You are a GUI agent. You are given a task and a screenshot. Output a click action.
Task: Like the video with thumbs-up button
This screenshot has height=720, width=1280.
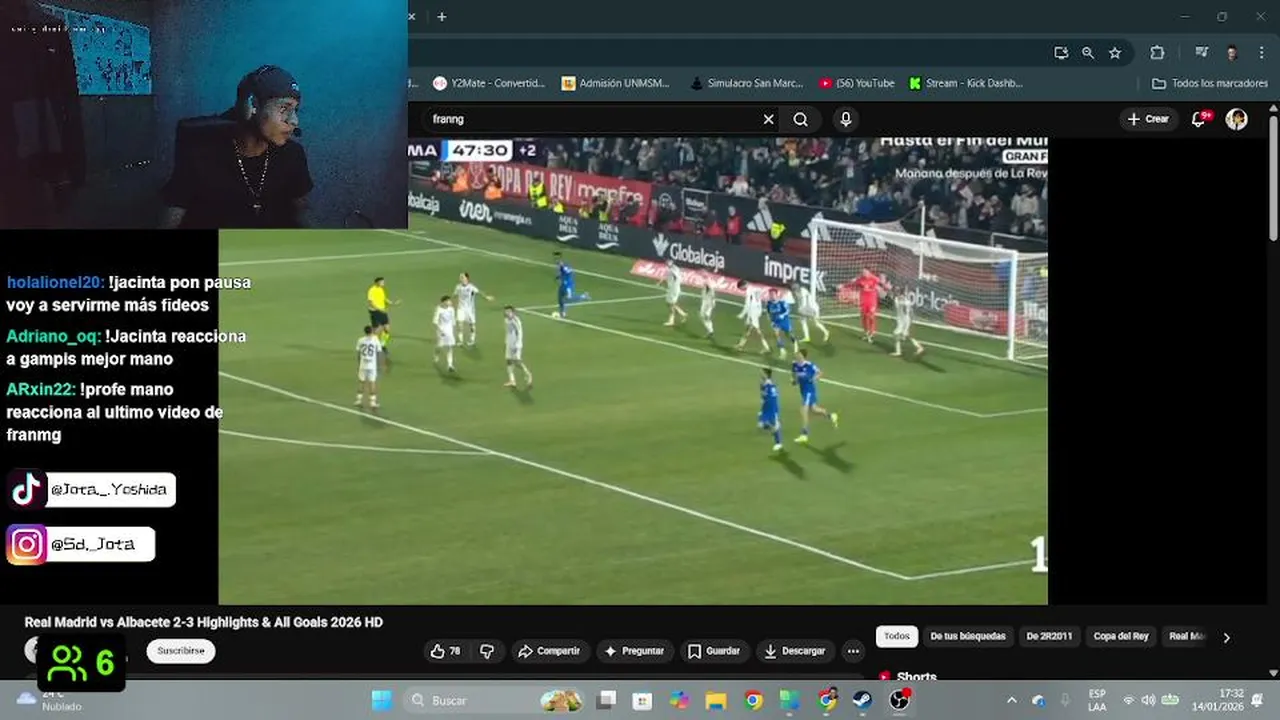coord(446,651)
